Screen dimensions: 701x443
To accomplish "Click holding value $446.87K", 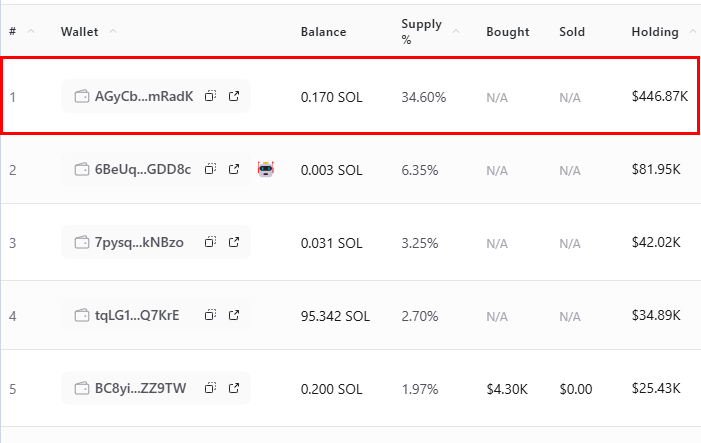I will click(659, 96).
